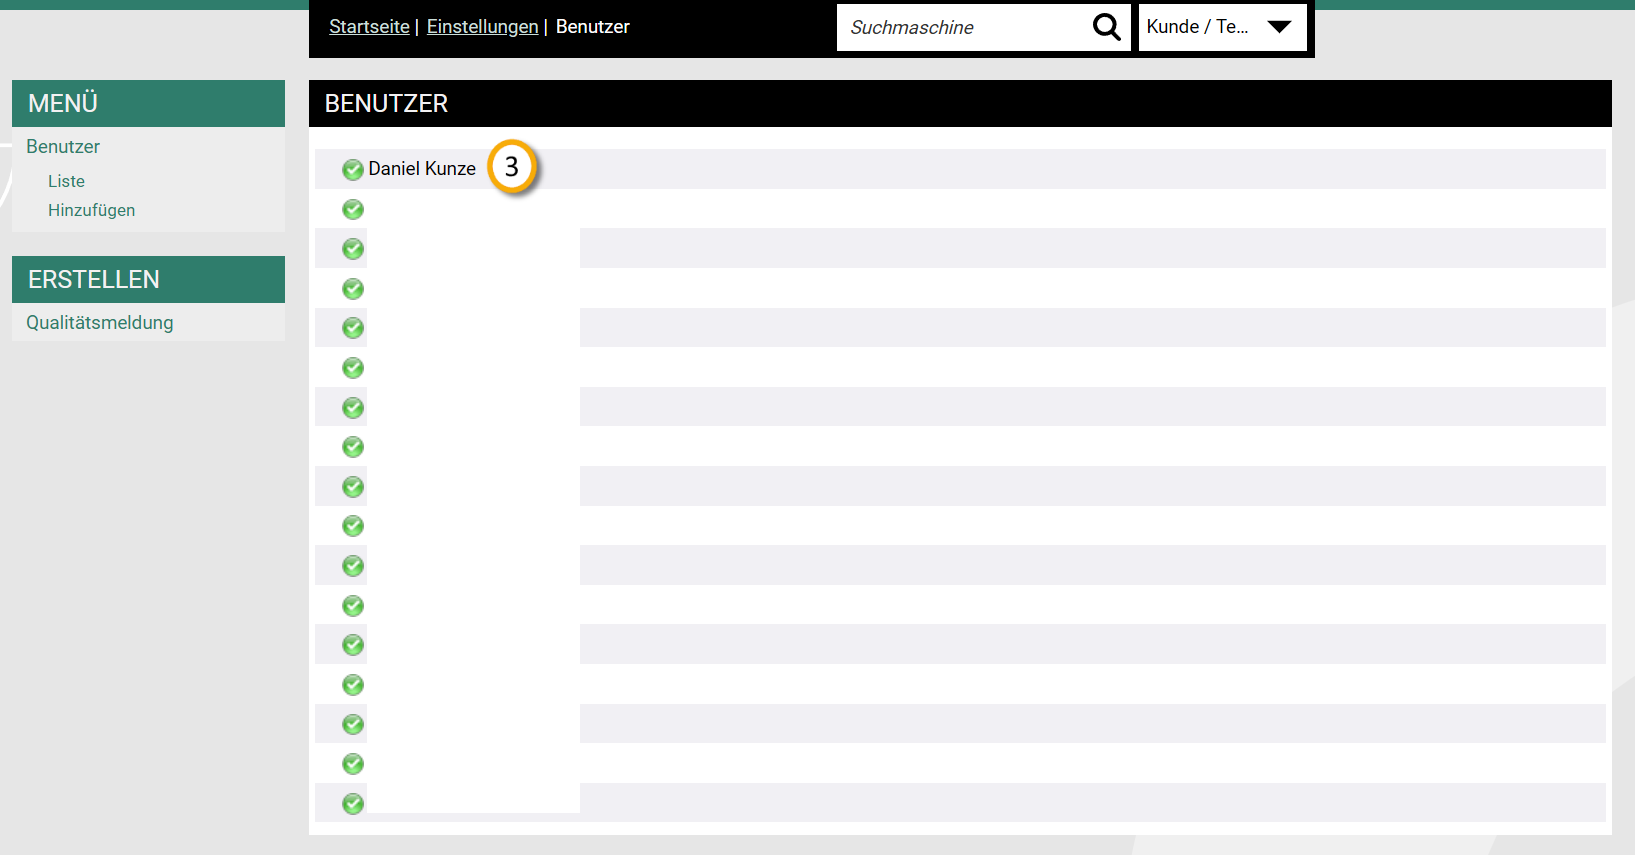Click the green check icon in fifth user row

(353, 328)
